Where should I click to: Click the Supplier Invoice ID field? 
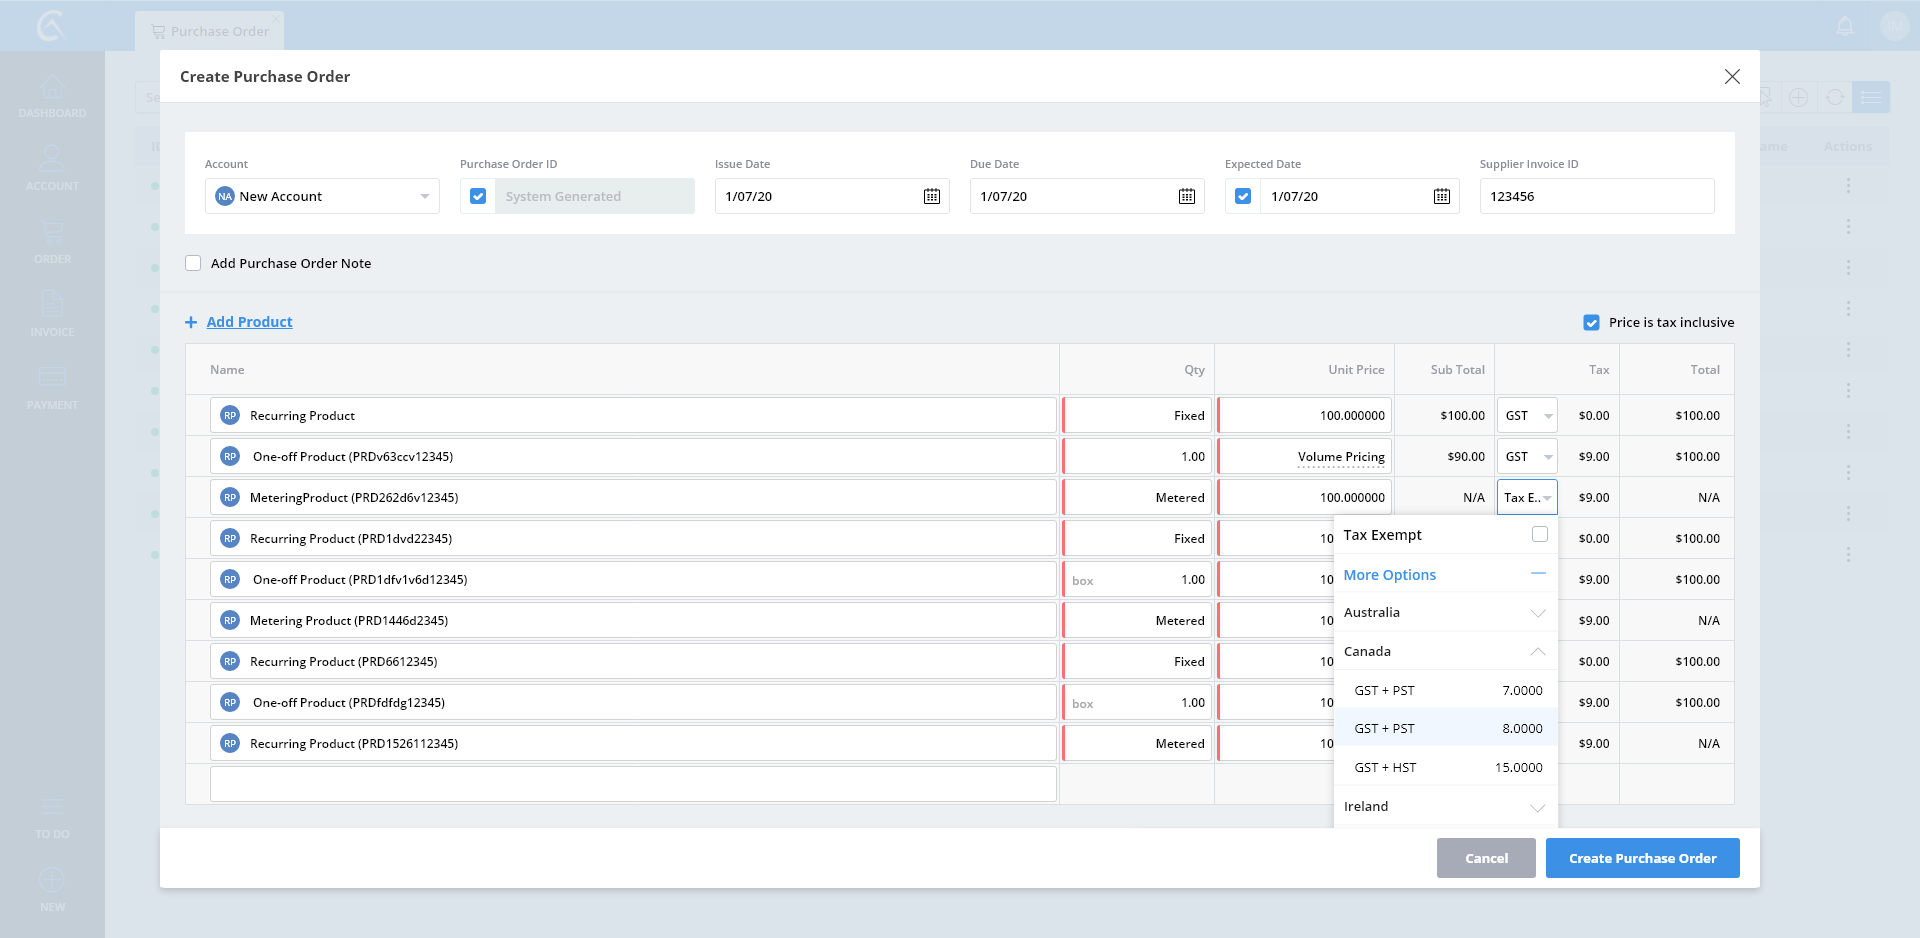(x=1596, y=196)
